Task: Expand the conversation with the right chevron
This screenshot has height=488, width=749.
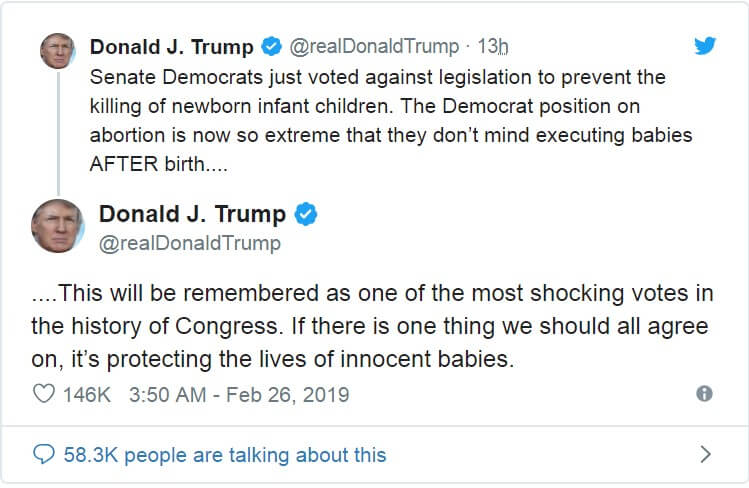Action: click(705, 454)
